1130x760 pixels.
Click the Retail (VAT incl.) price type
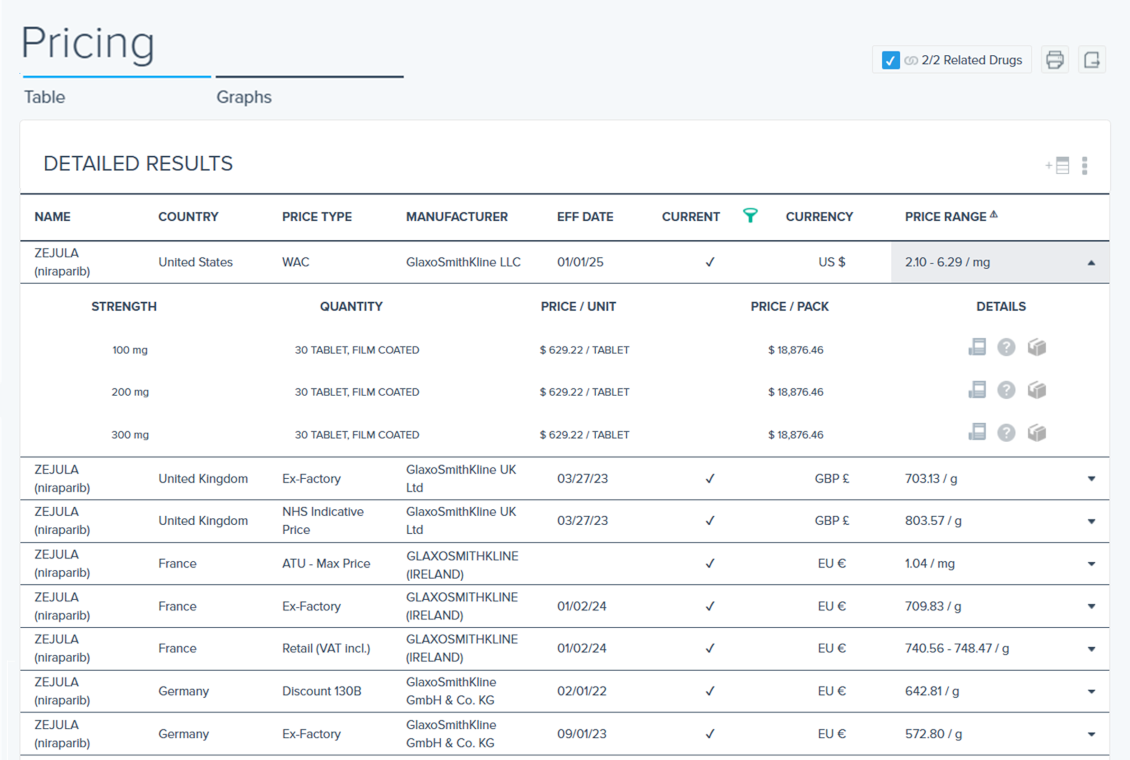tap(326, 648)
